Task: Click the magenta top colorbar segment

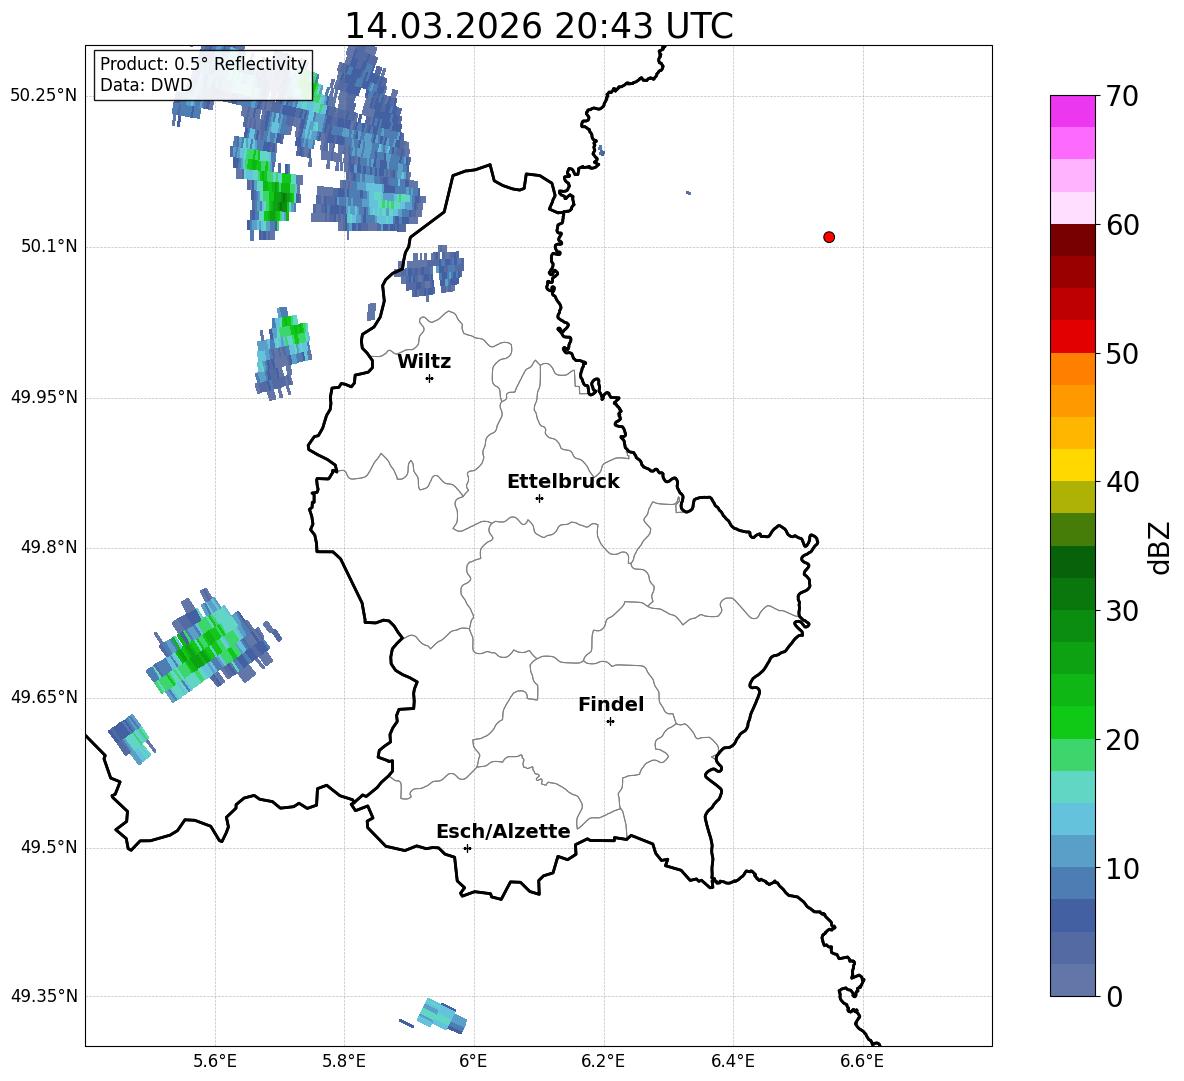Action: coord(1072,112)
